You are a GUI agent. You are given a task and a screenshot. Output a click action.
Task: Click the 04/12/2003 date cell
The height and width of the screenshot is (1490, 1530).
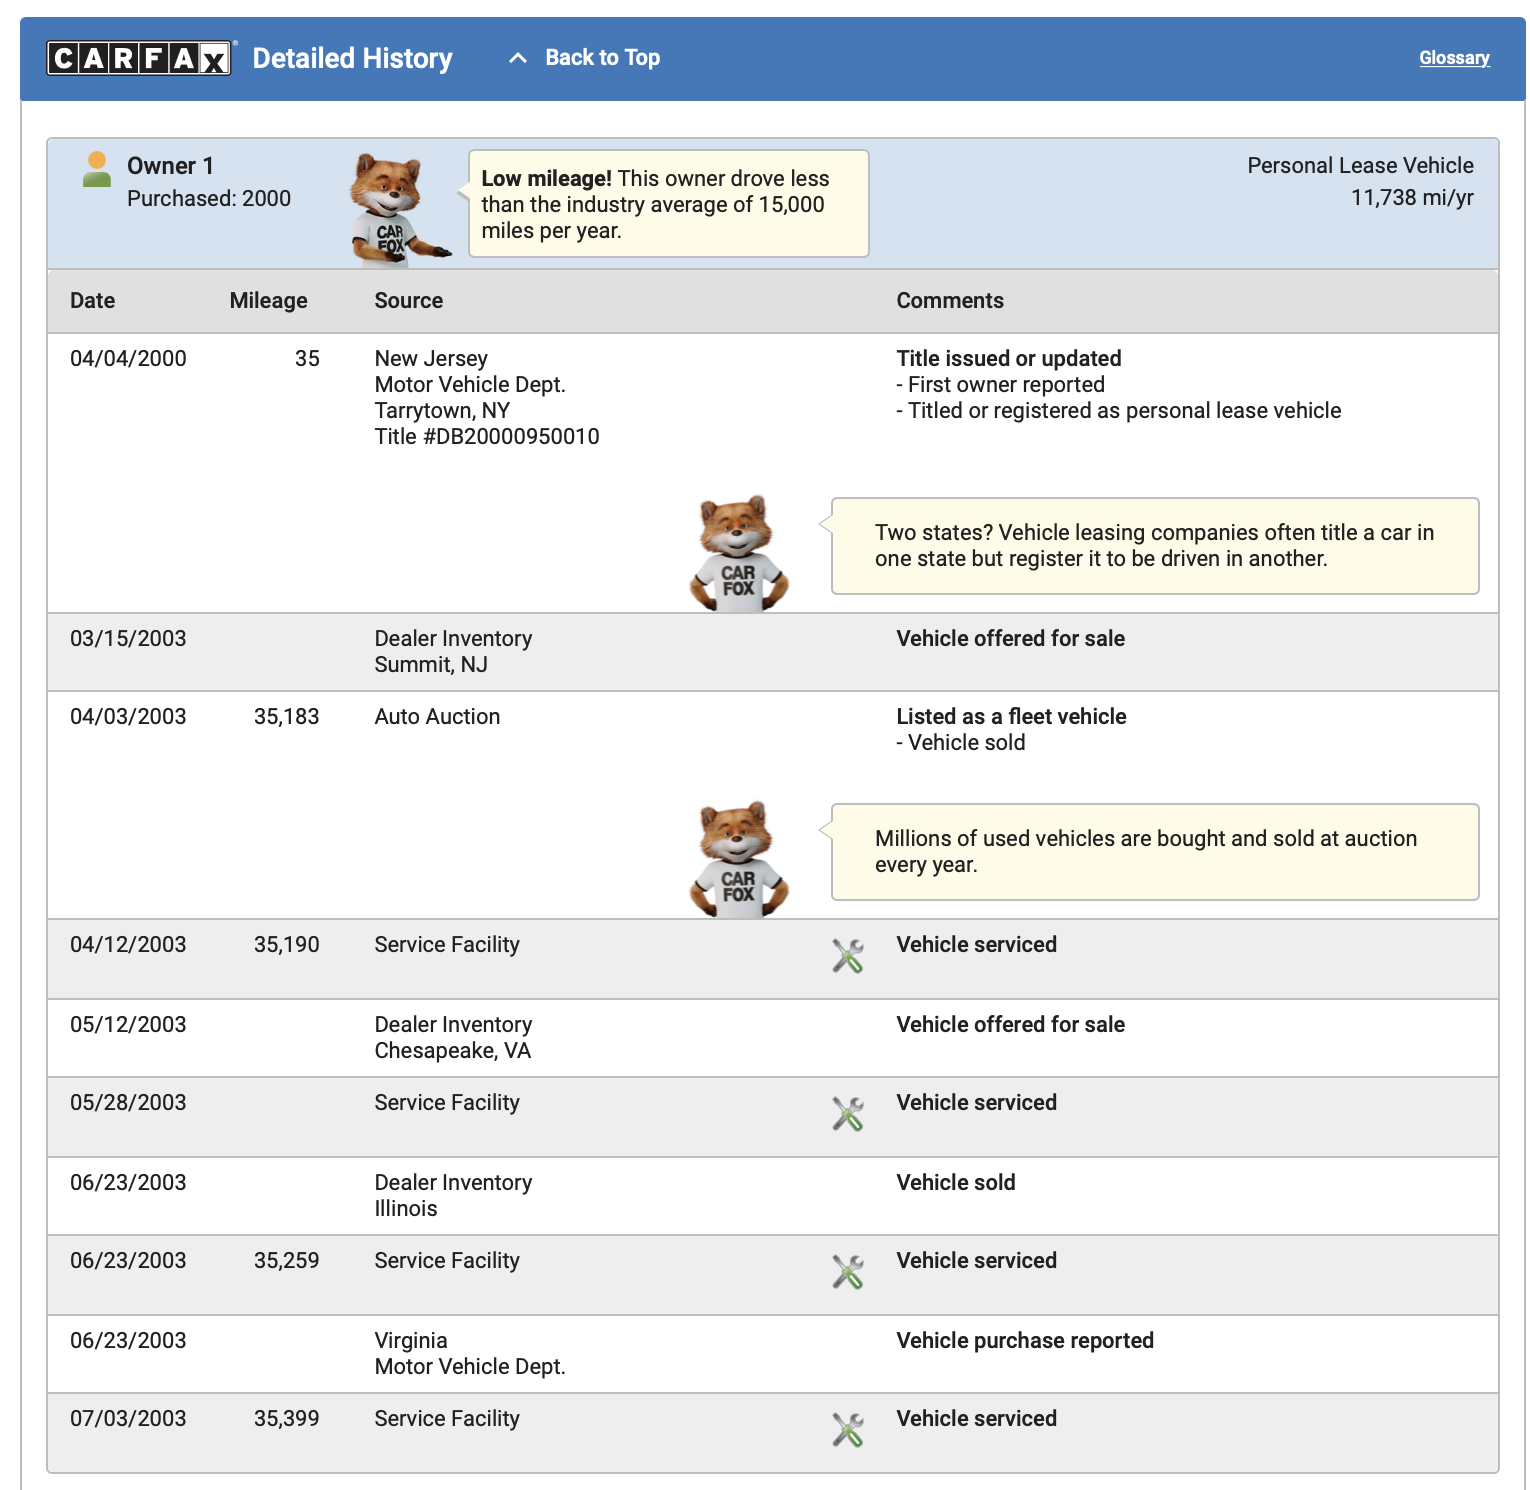[128, 945]
